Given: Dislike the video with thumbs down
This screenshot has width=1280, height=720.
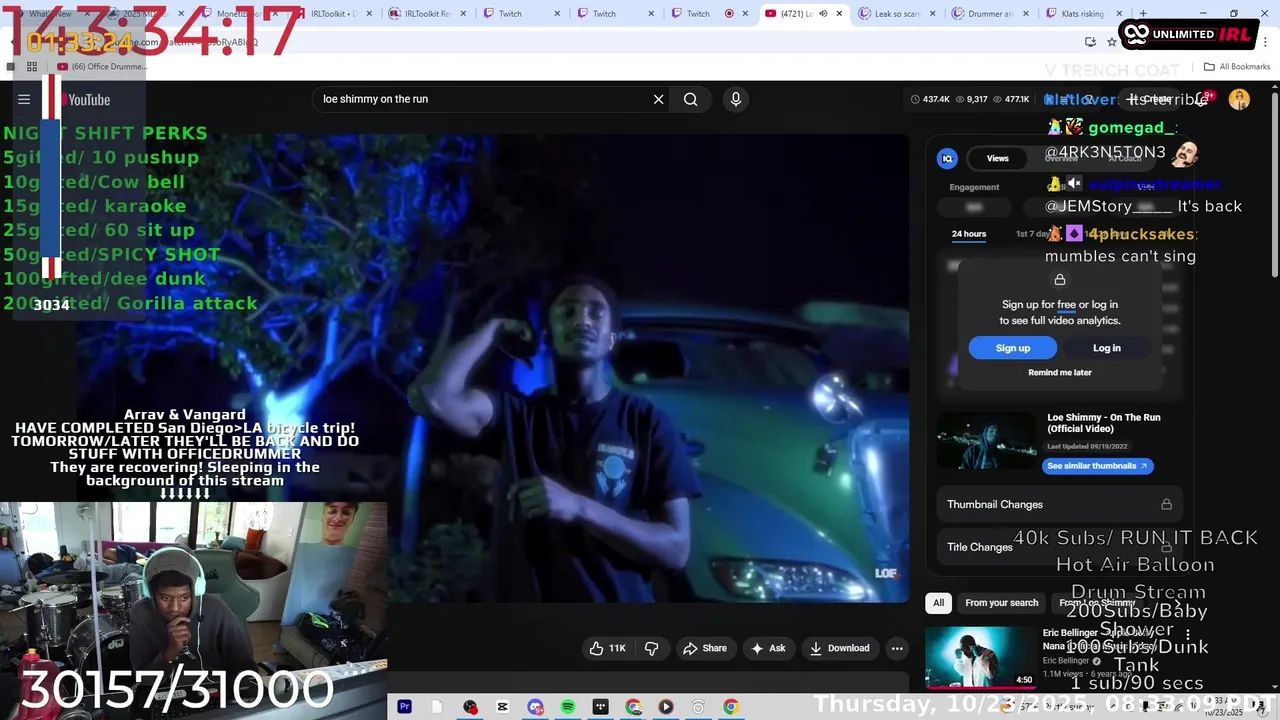Looking at the screenshot, I should click(651, 648).
